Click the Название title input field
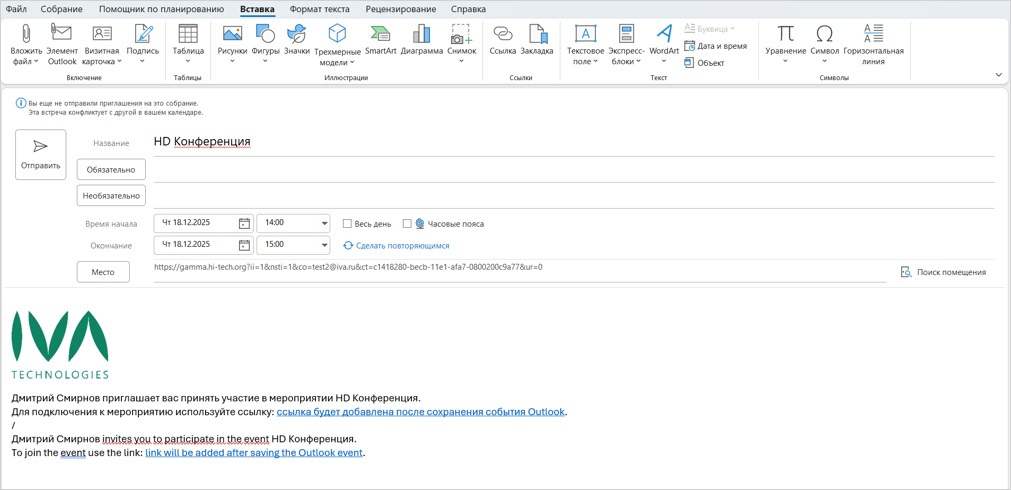The width and height of the screenshot is (1011, 490). click(x=570, y=142)
